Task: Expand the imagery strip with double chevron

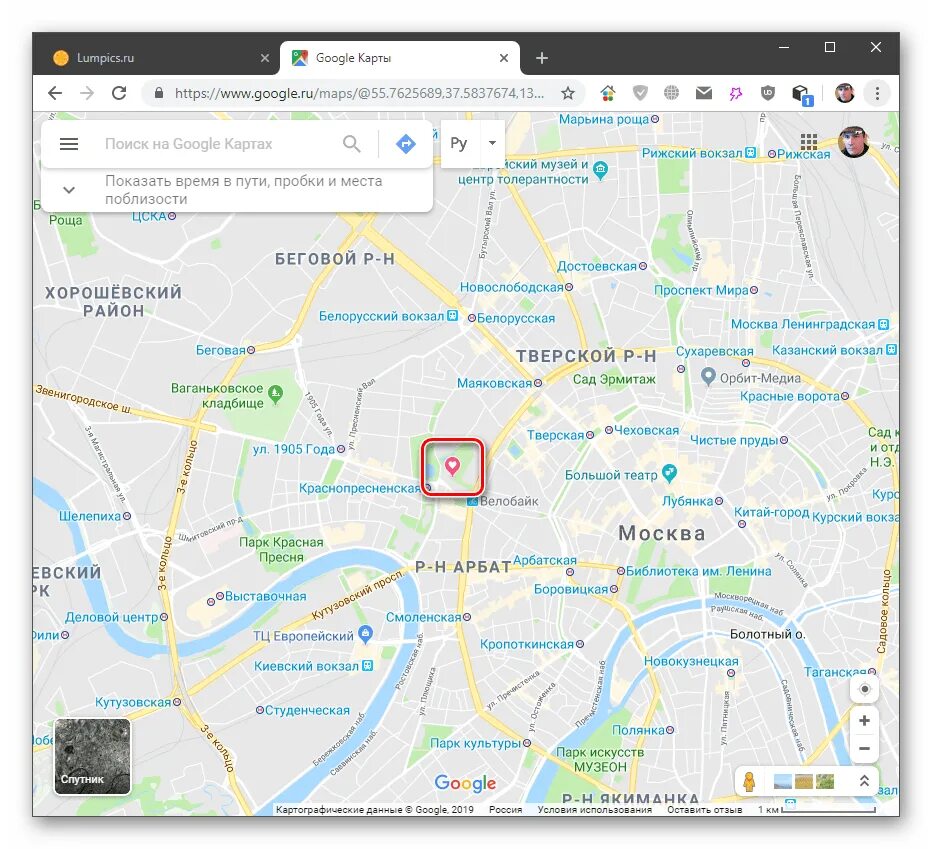Action: click(x=864, y=781)
